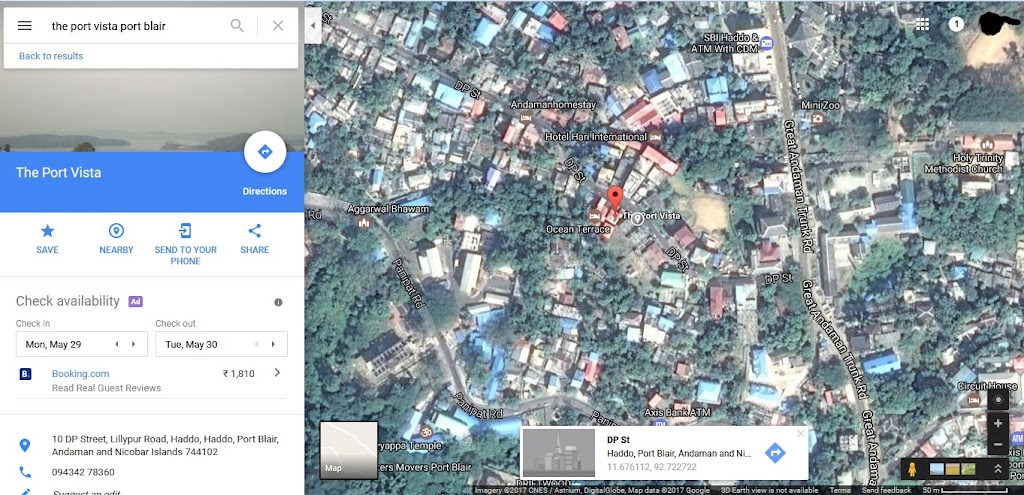This screenshot has height=495, width=1024.
Task: Click the address location pin icon
Action: [x=25, y=445]
